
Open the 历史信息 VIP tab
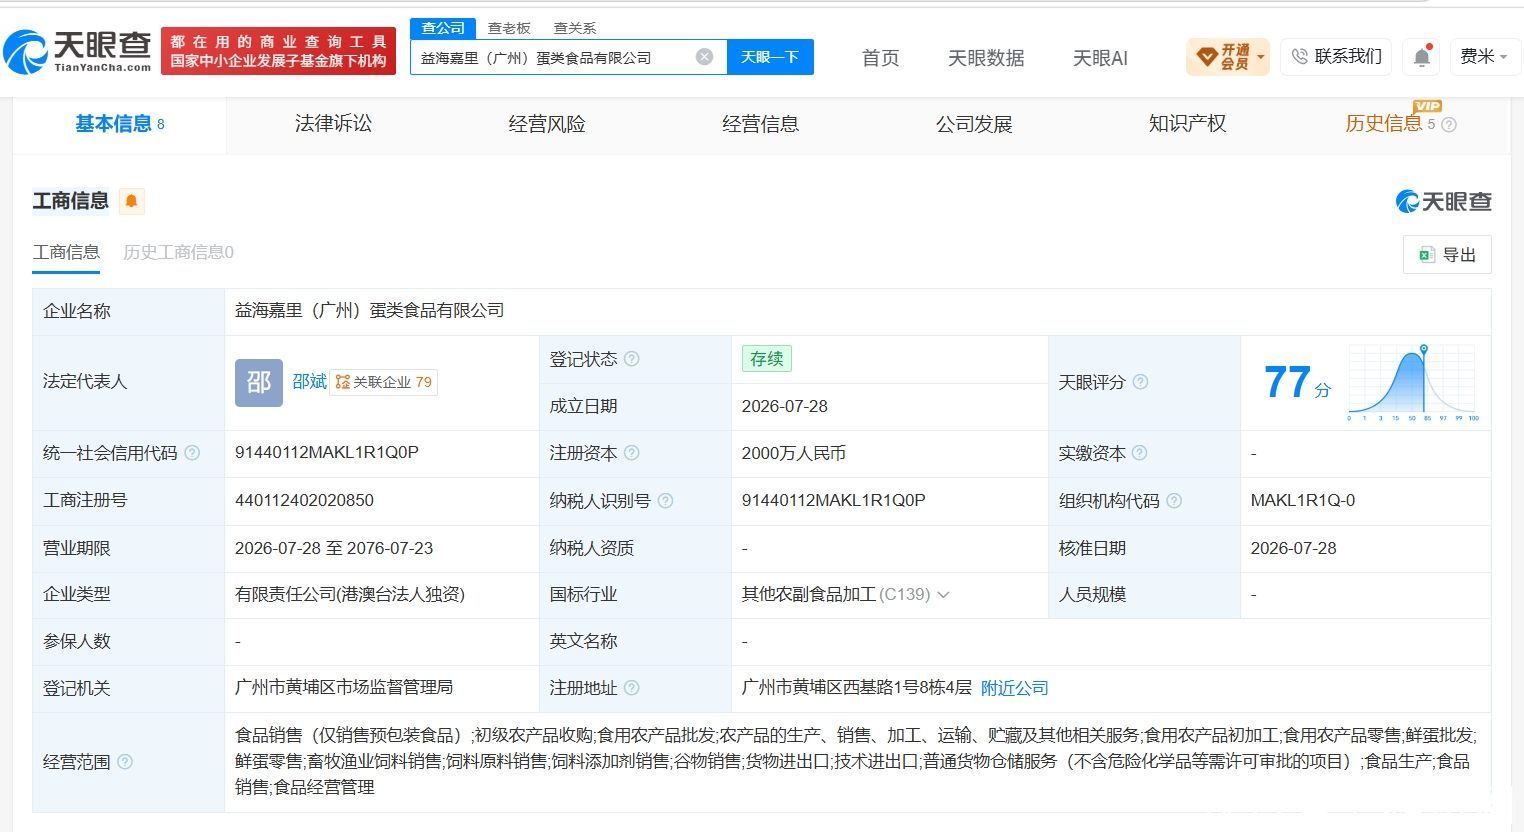1384,123
